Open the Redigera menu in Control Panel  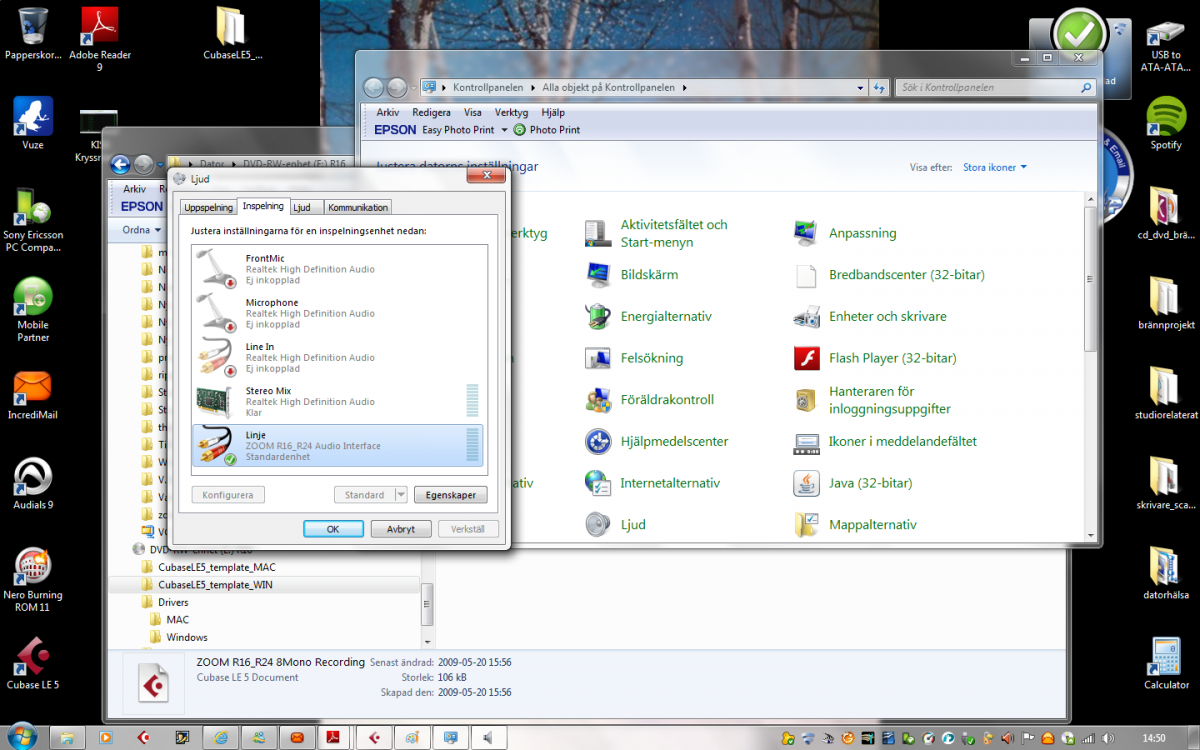click(431, 113)
